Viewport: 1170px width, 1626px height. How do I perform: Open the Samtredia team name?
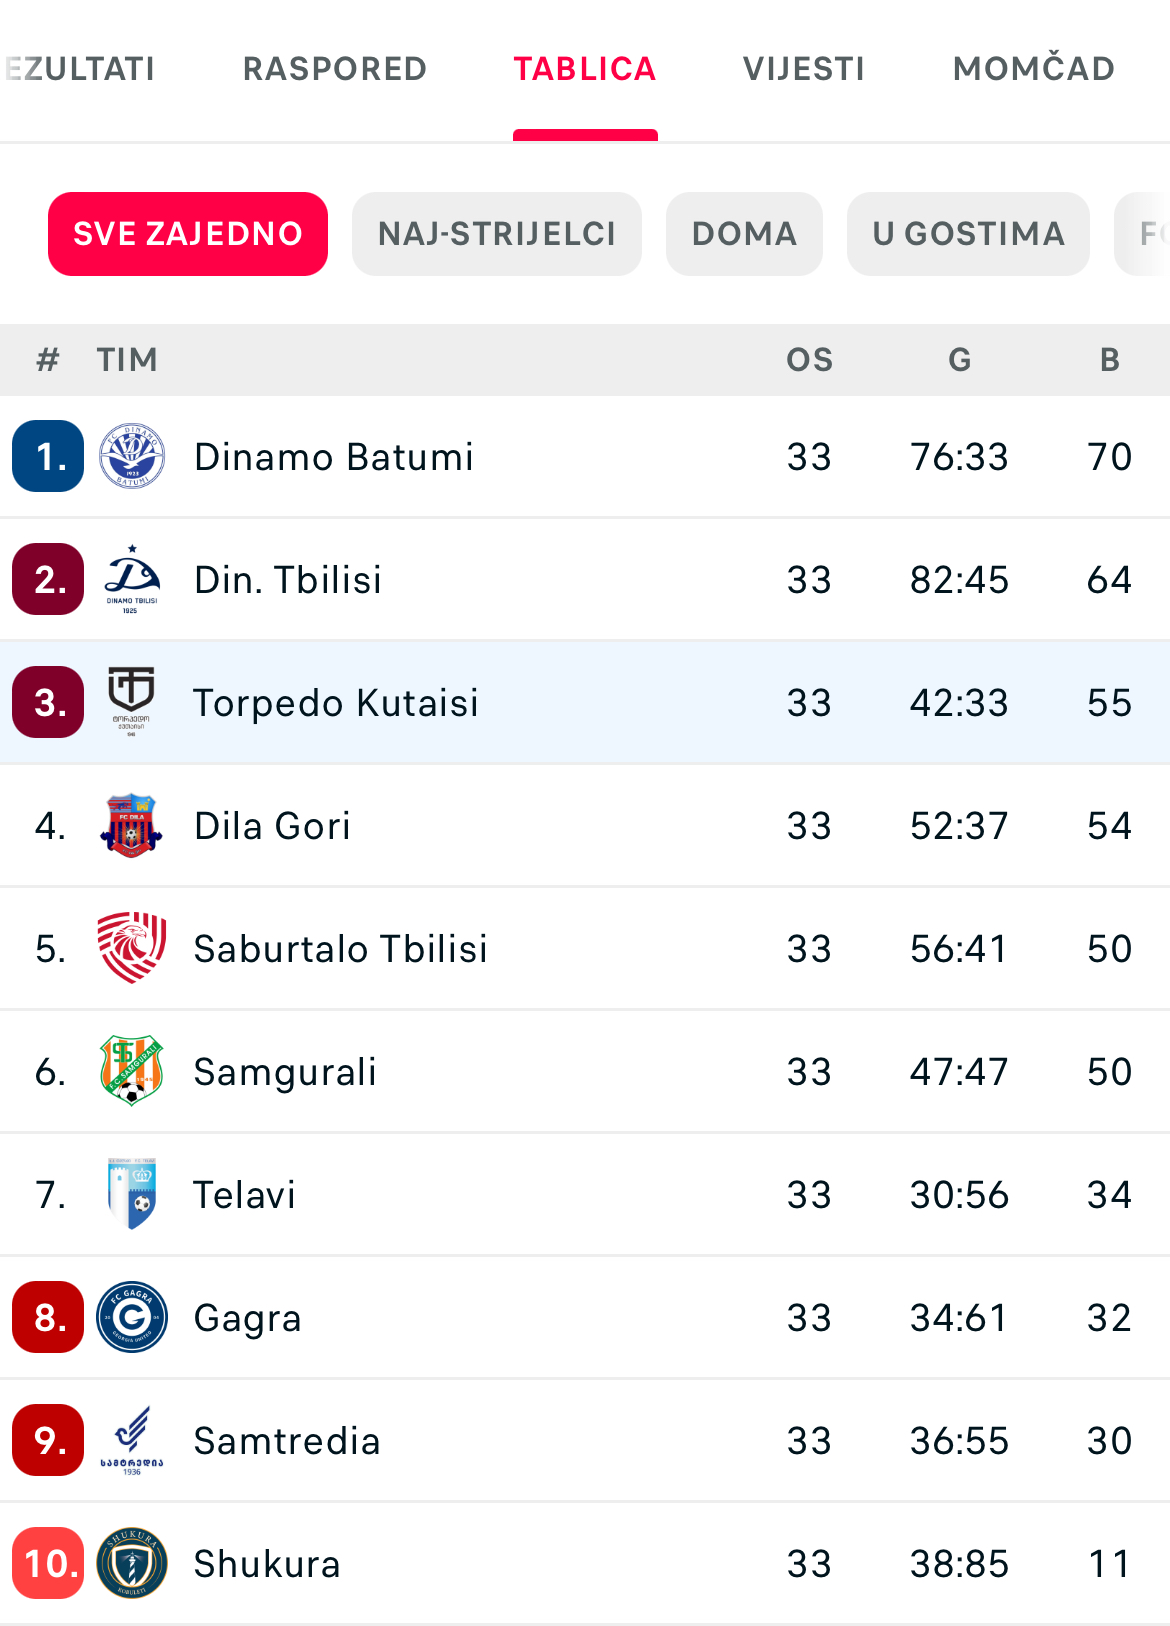[287, 1441]
